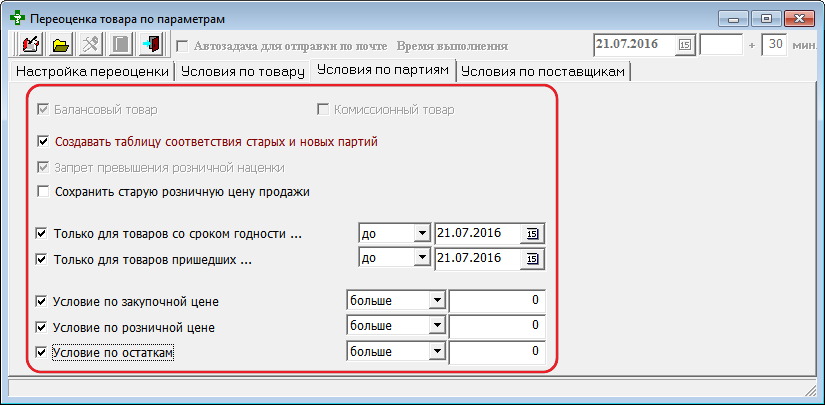Open 'больше' dropdown for purchase price condition
This screenshot has width=825, height=405.
pos(437,301)
